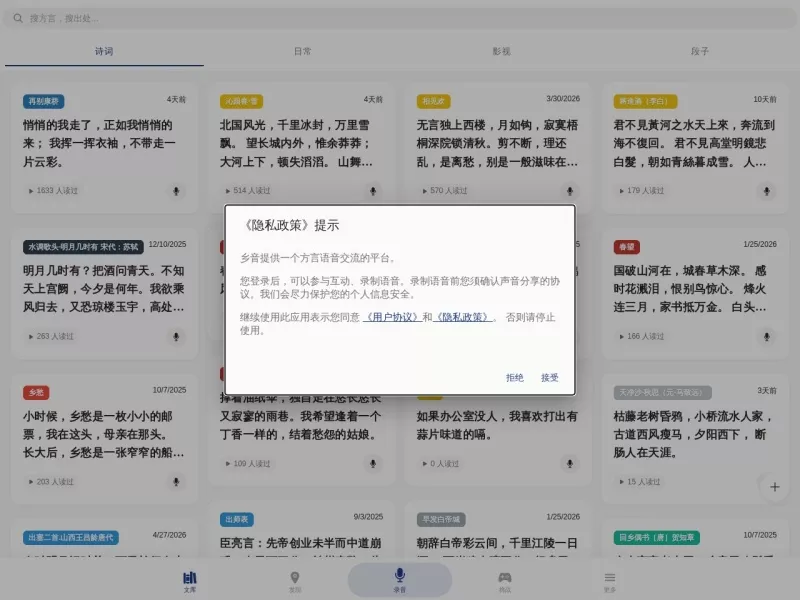The width and height of the screenshot is (800, 600).
Task: Tap microphone on card with 0 人读过
Action: pos(570,464)
